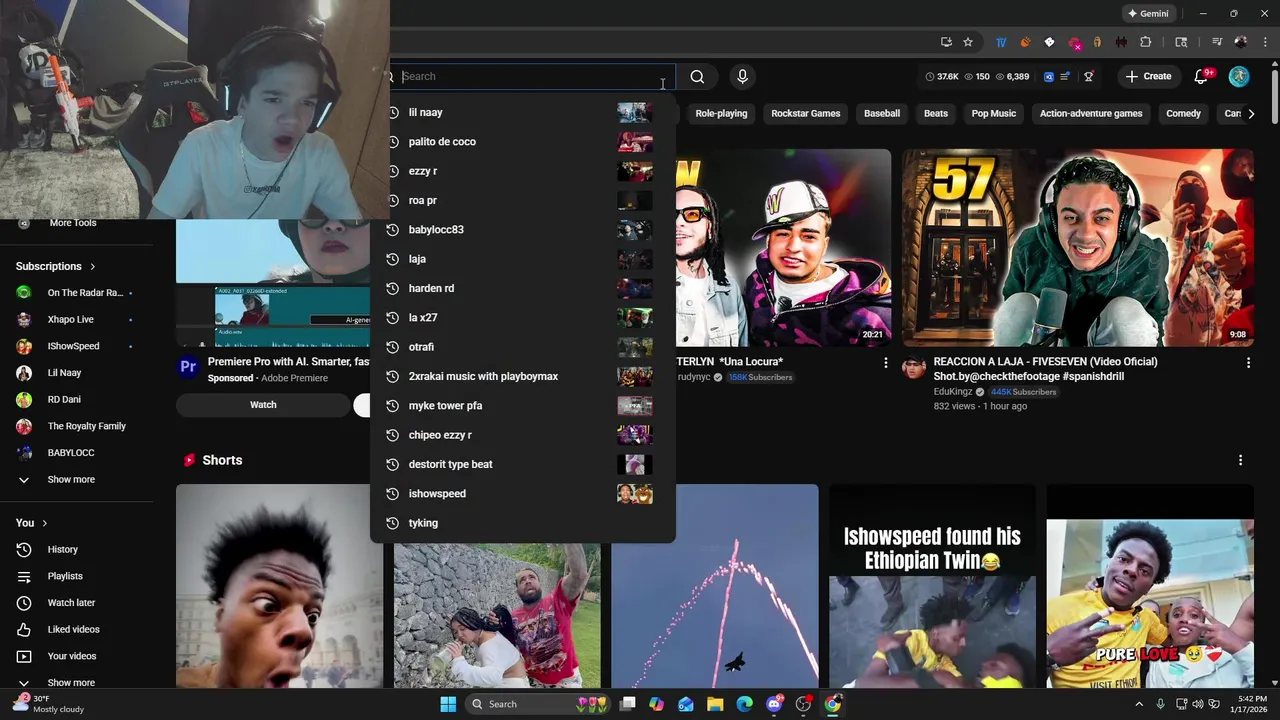
Task: Click the trophy icon in YouTube header
Action: click(x=1089, y=76)
